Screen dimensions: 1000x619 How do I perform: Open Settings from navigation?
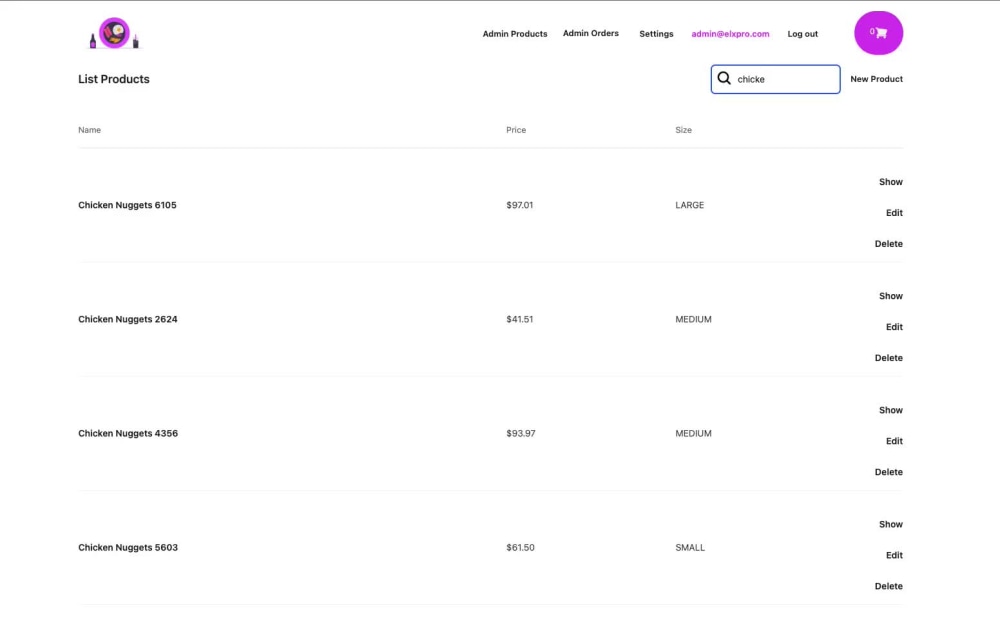pos(656,34)
